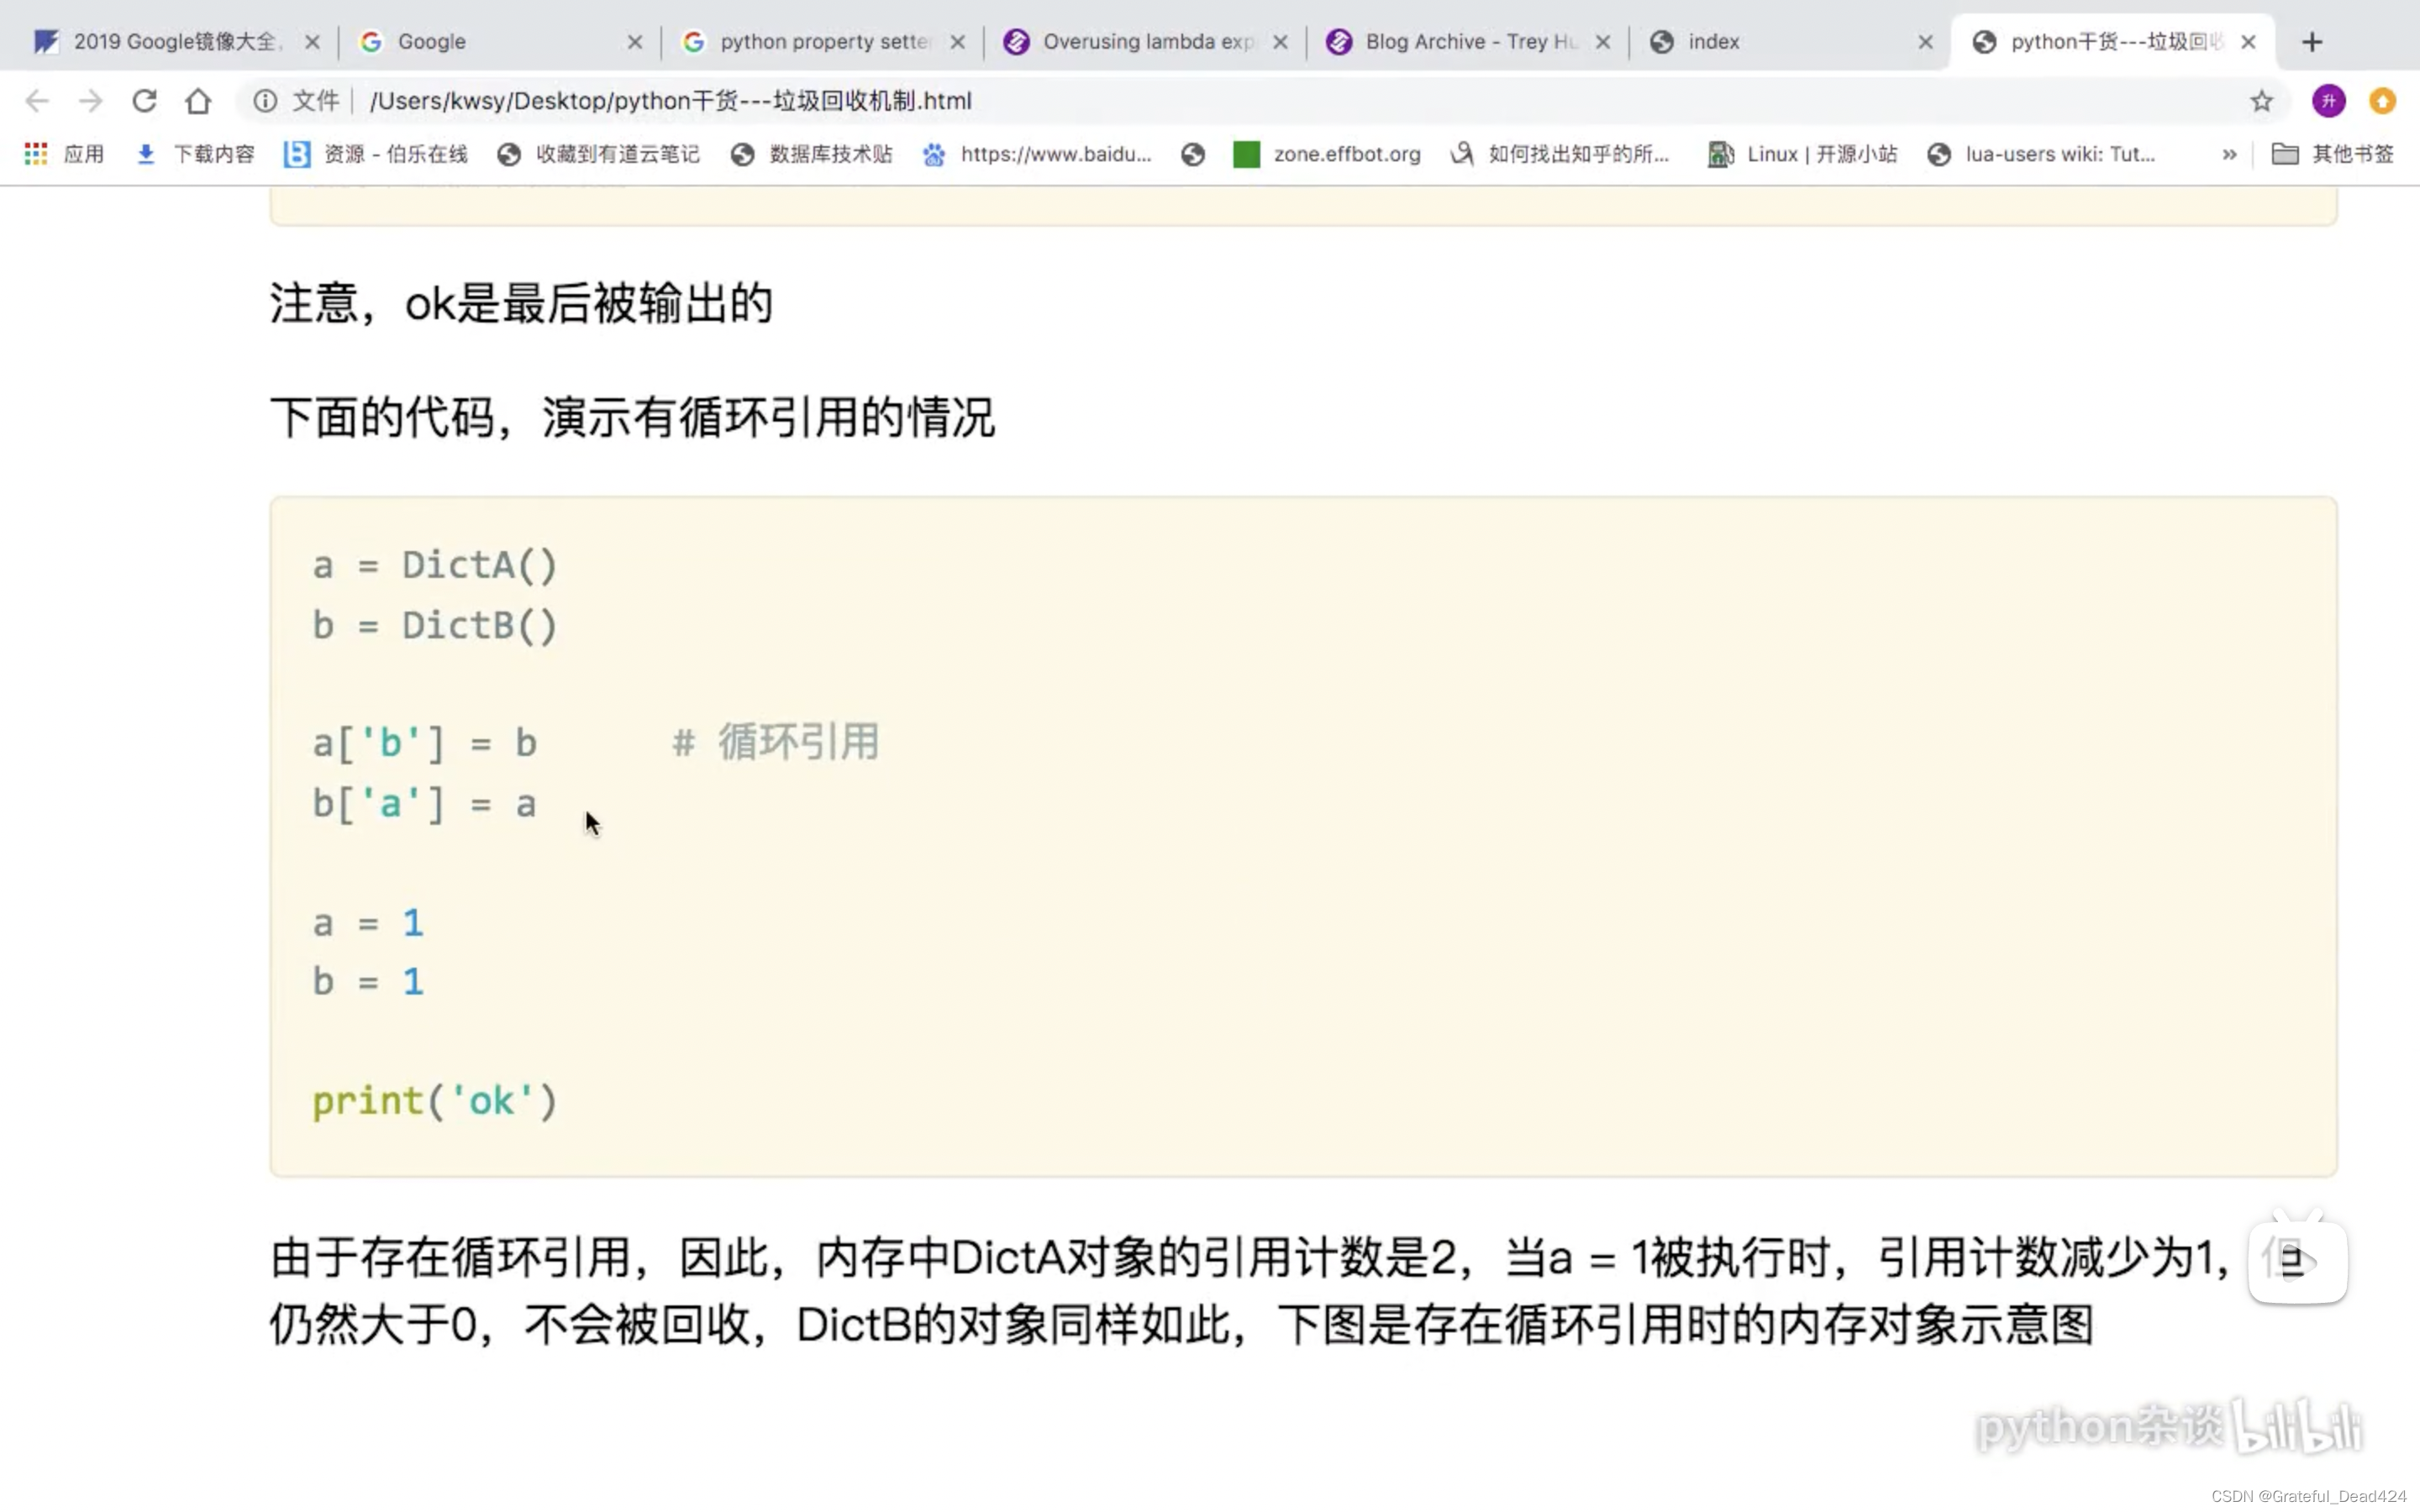Open the baidu.com bookmark
Viewport: 2420px width, 1512px height.
(x=1036, y=154)
